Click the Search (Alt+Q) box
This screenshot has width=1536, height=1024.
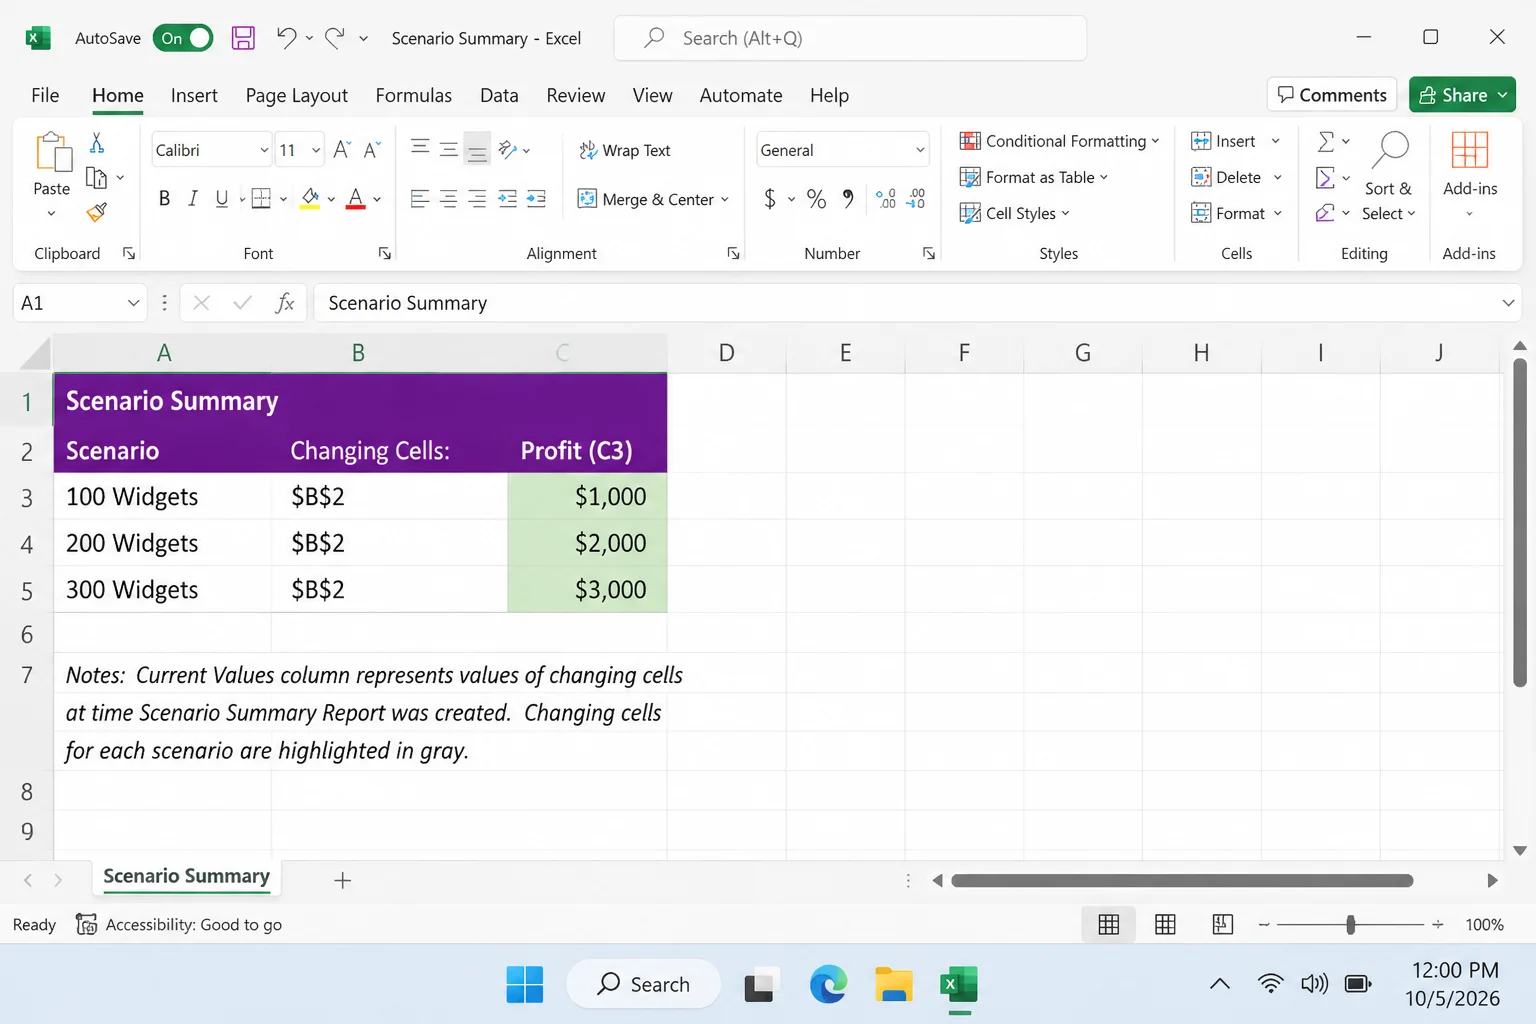tap(850, 38)
